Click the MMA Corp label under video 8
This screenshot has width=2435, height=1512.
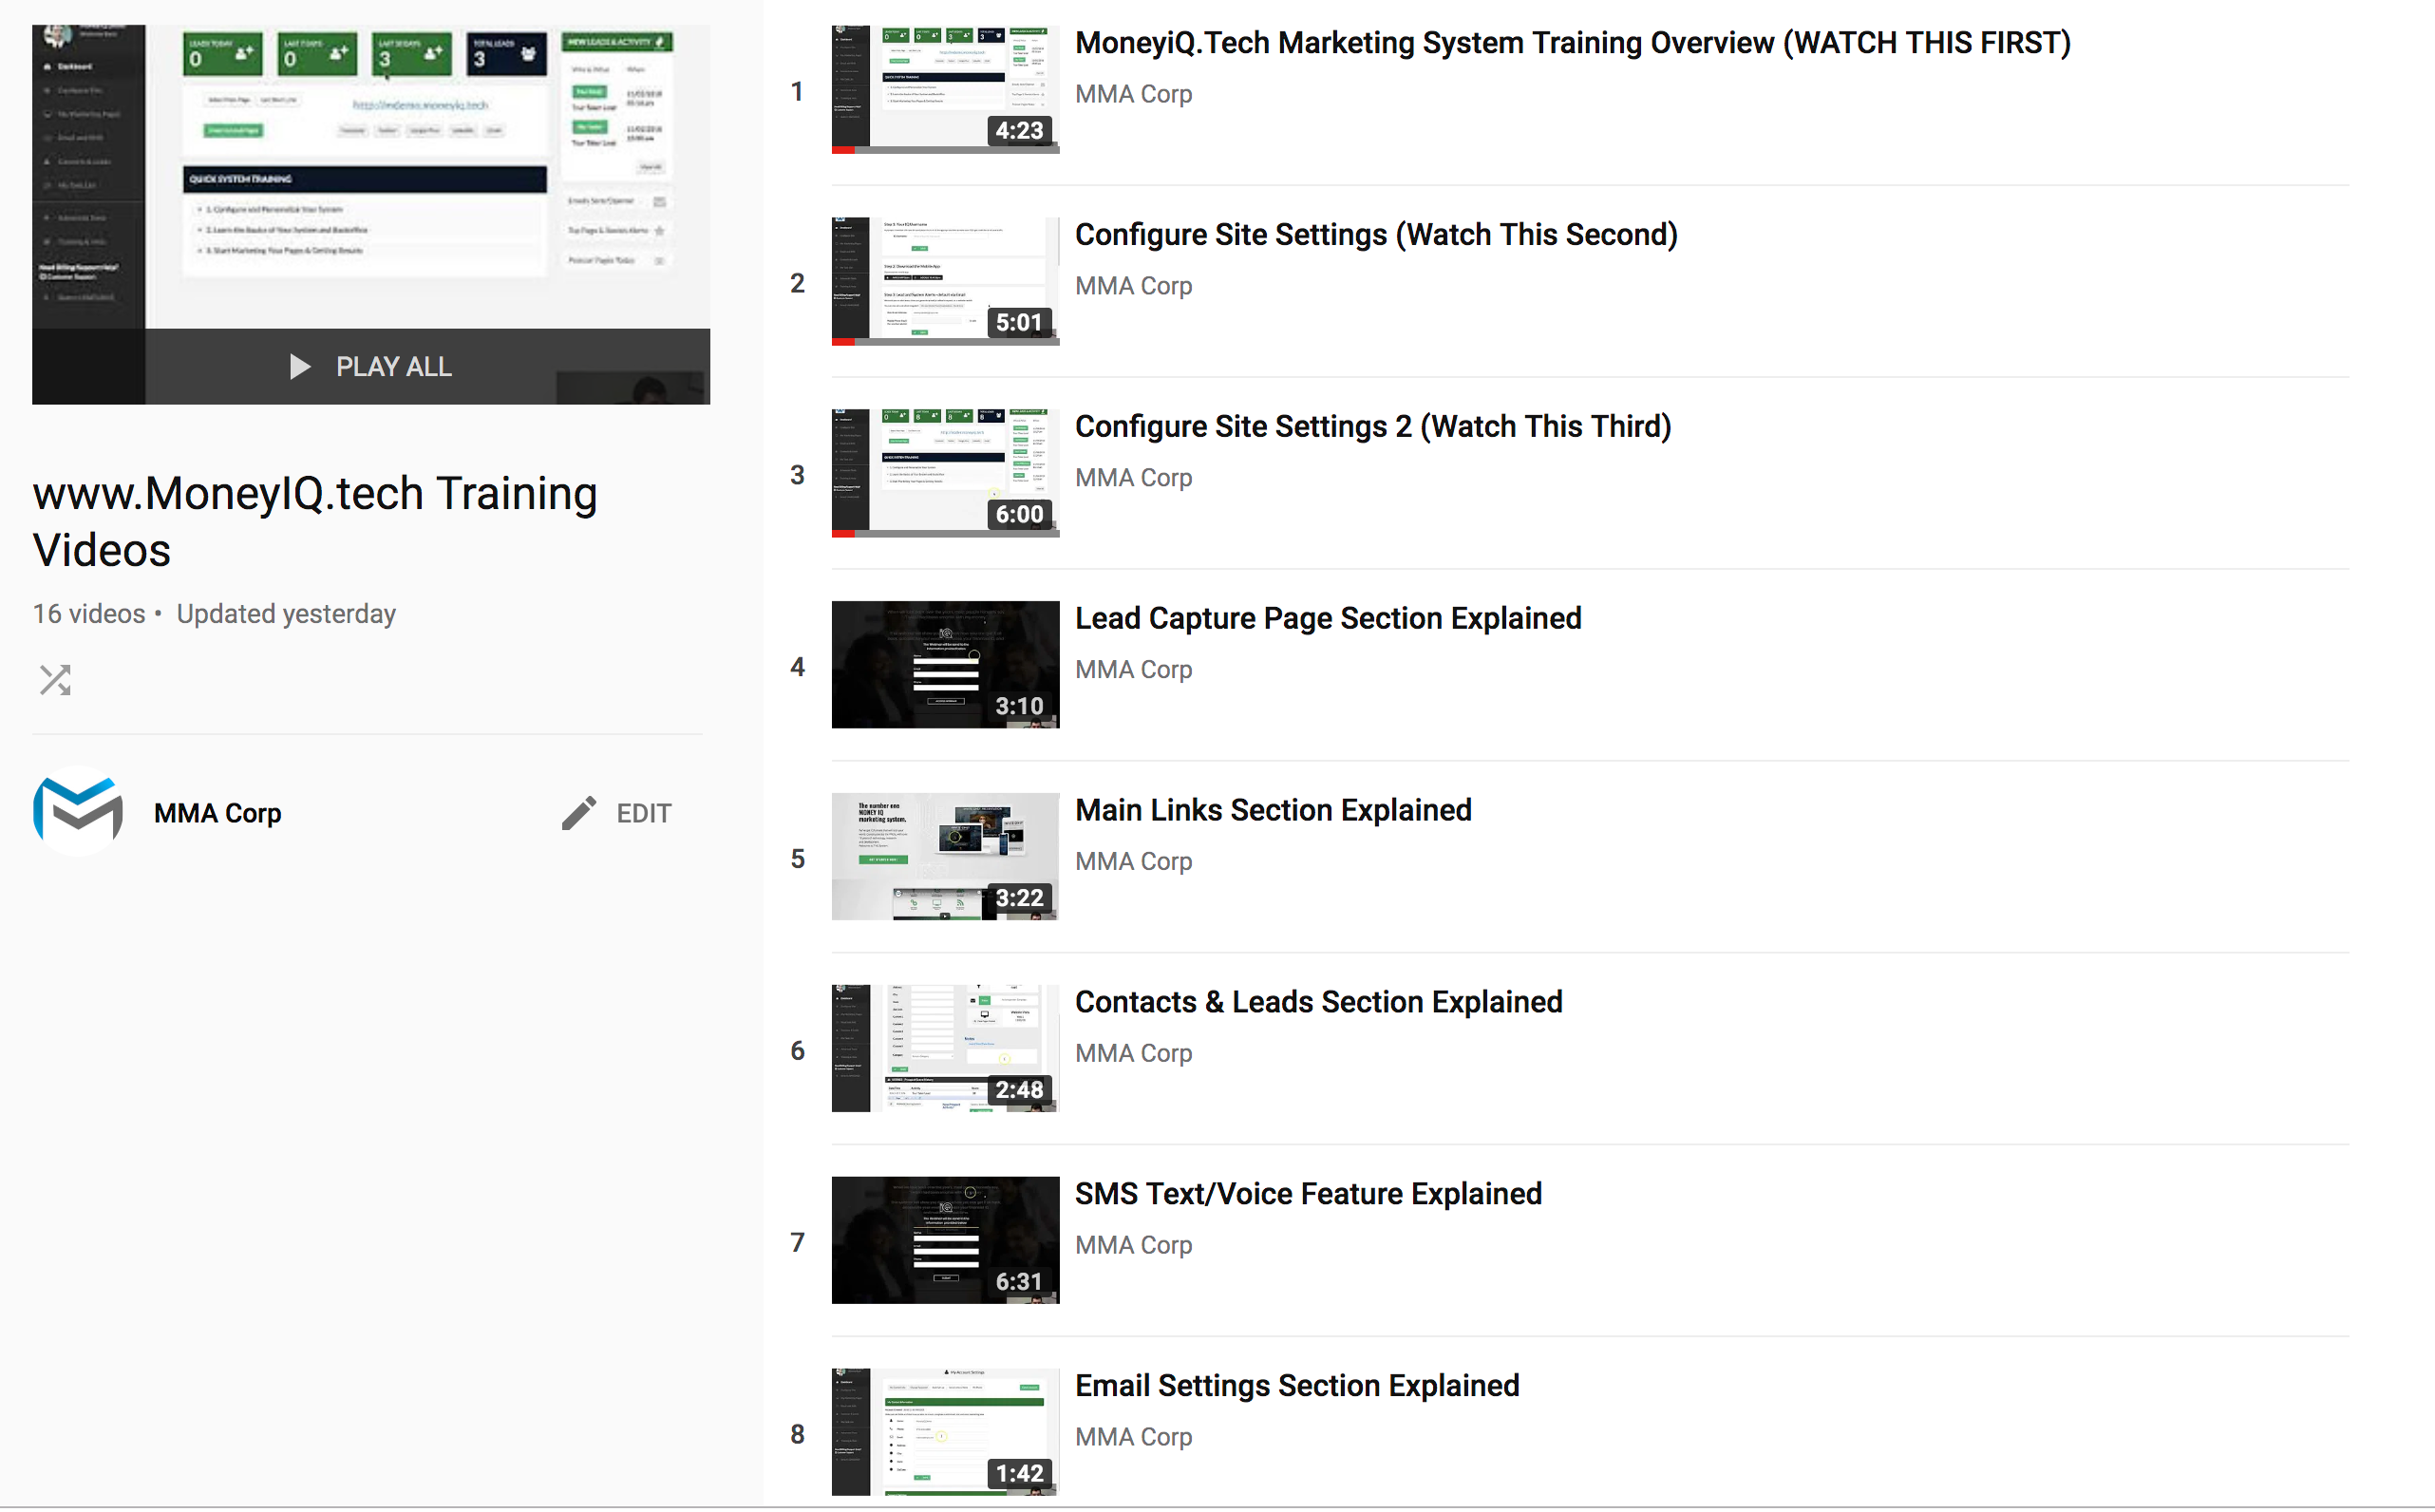coord(1133,1437)
